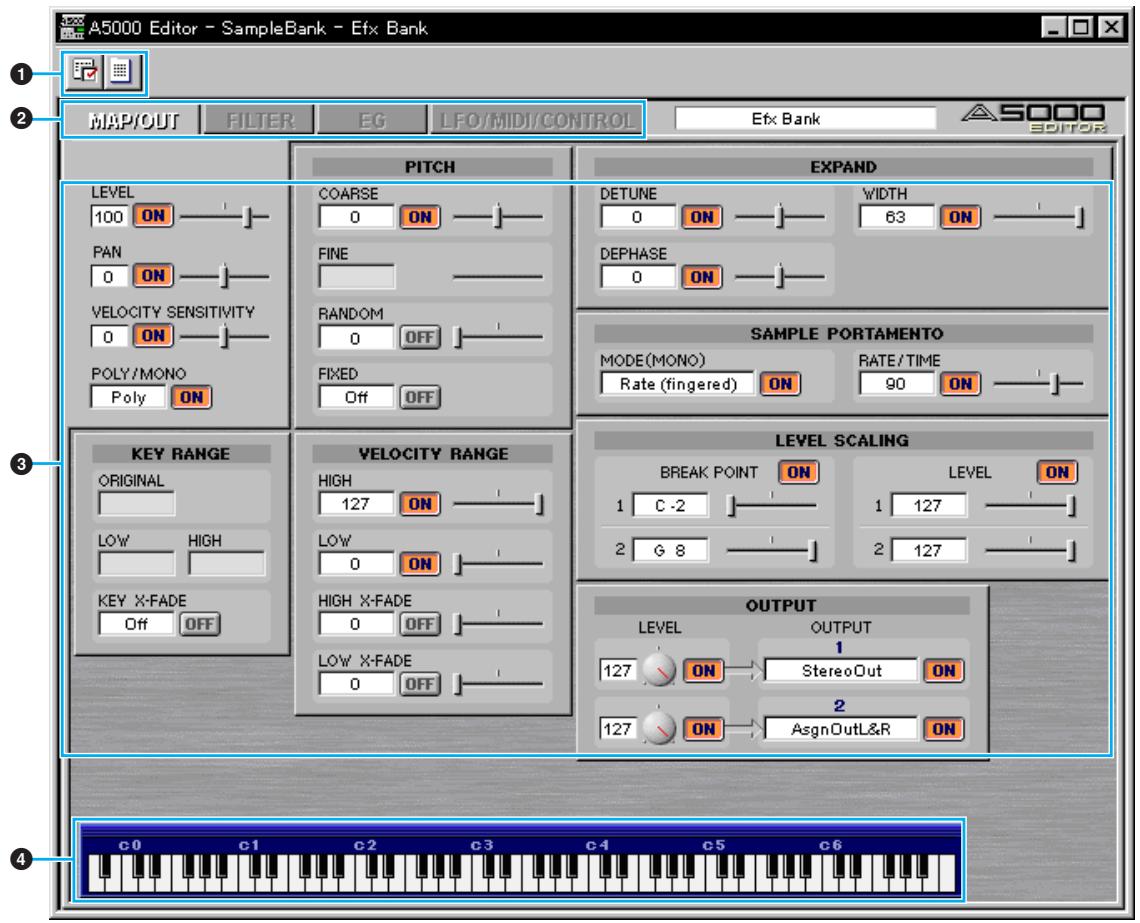Viewport: 1140px width, 923px height.
Task: Enable the HIGH X-FADE OFF button
Action: point(420,624)
